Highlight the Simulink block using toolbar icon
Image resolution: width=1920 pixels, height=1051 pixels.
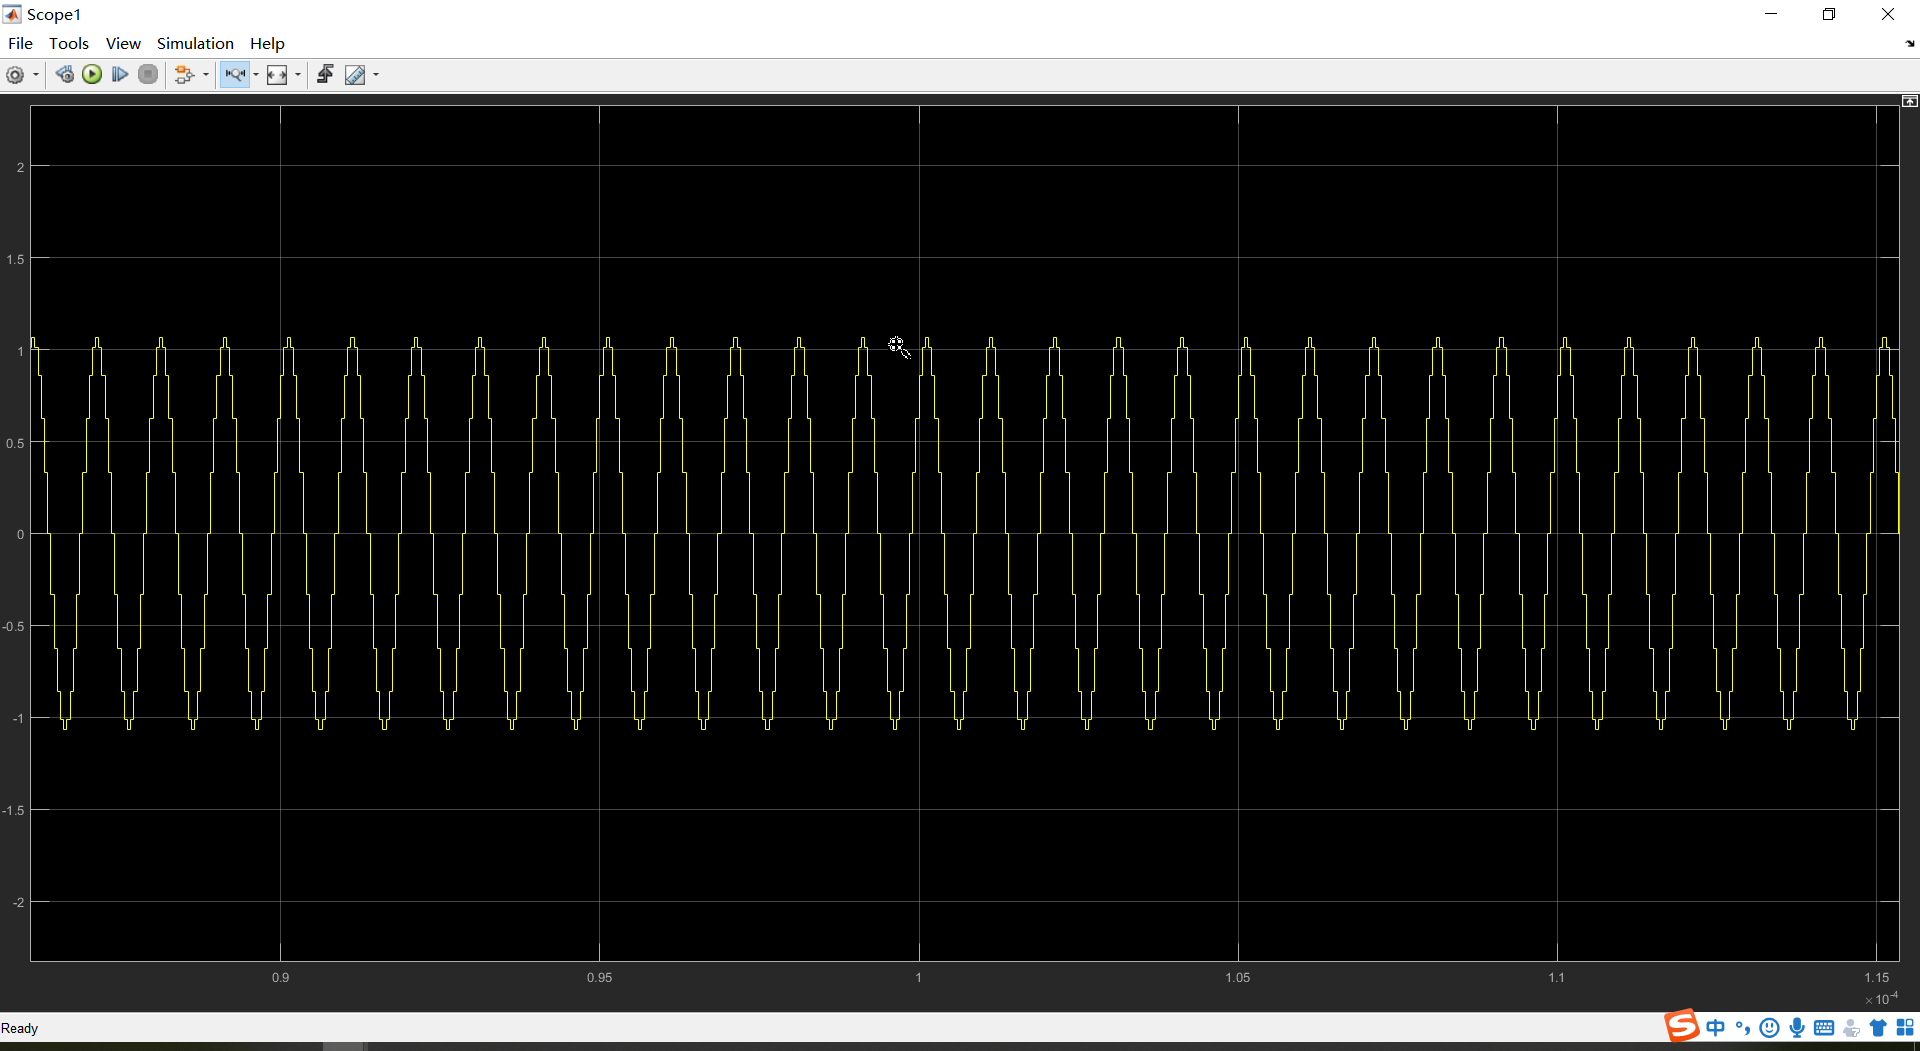pyautogui.click(x=185, y=74)
